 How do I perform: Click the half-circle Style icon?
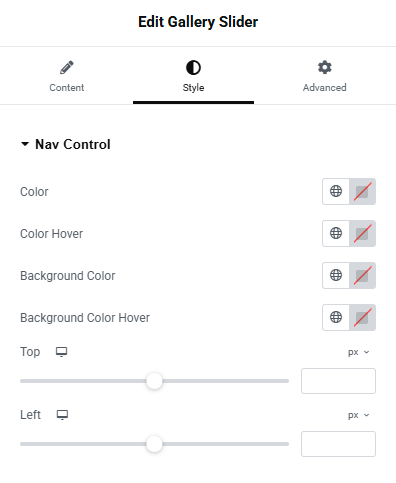[193, 68]
